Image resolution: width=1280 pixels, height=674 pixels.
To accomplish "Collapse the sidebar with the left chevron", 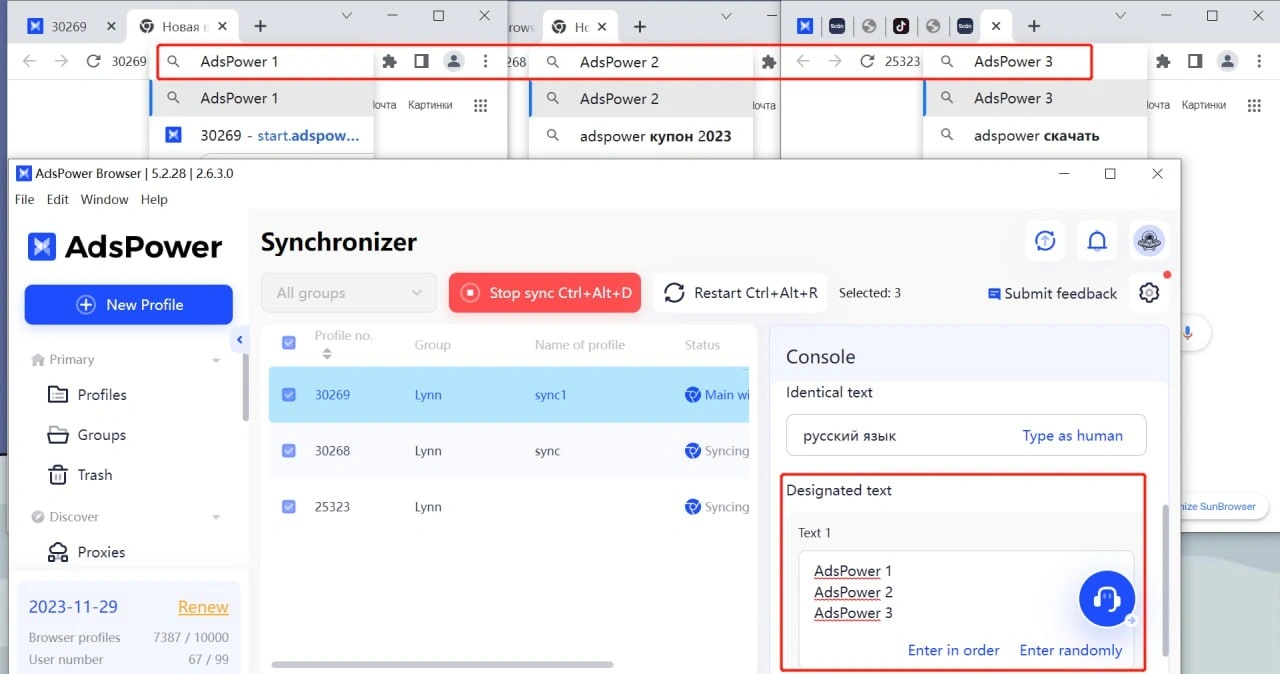I will [x=240, y=340].
